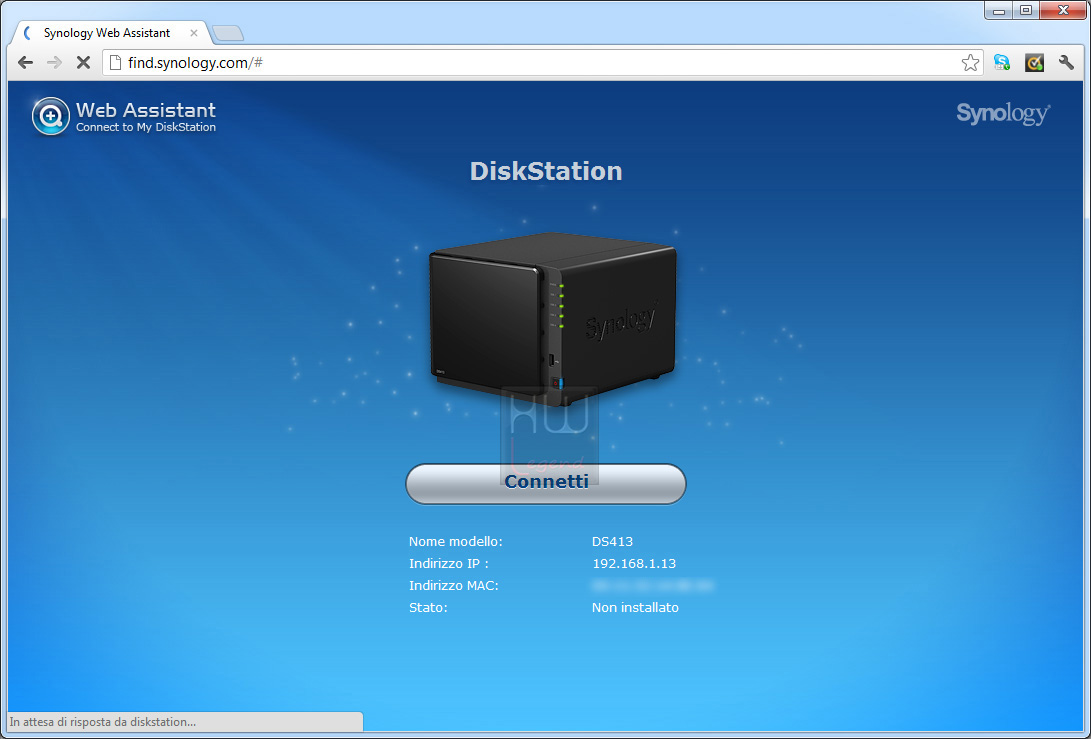Open the Chrome wrench menu
1091x739 pixels.
pos(1066,63)
